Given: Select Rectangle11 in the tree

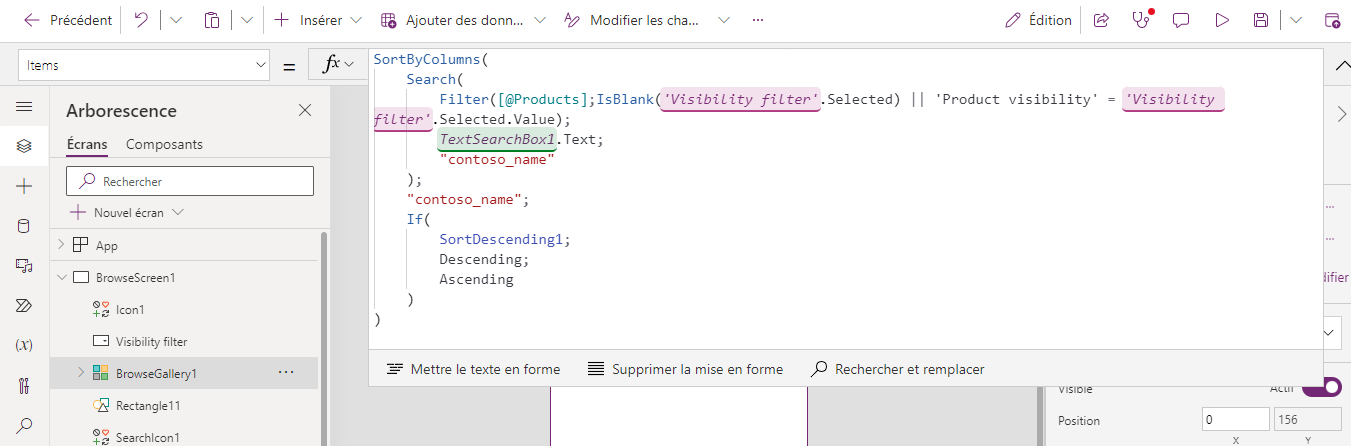Looking at the screenshot, I should coord(148,406).
